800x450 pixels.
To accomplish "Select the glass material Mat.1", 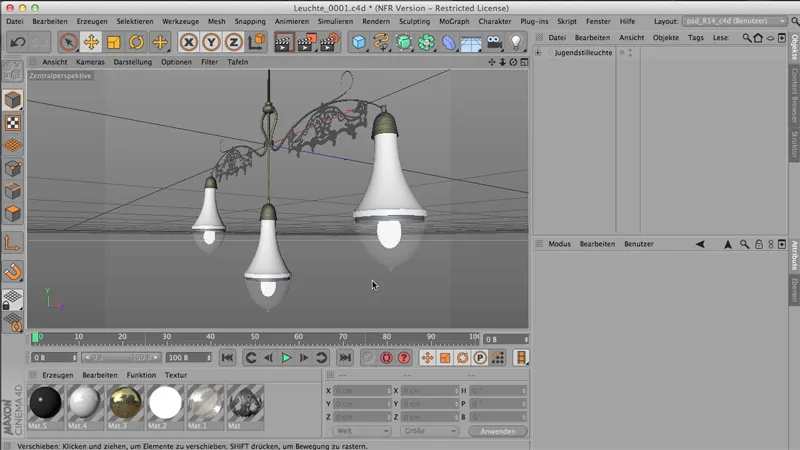I will point(205,407).
